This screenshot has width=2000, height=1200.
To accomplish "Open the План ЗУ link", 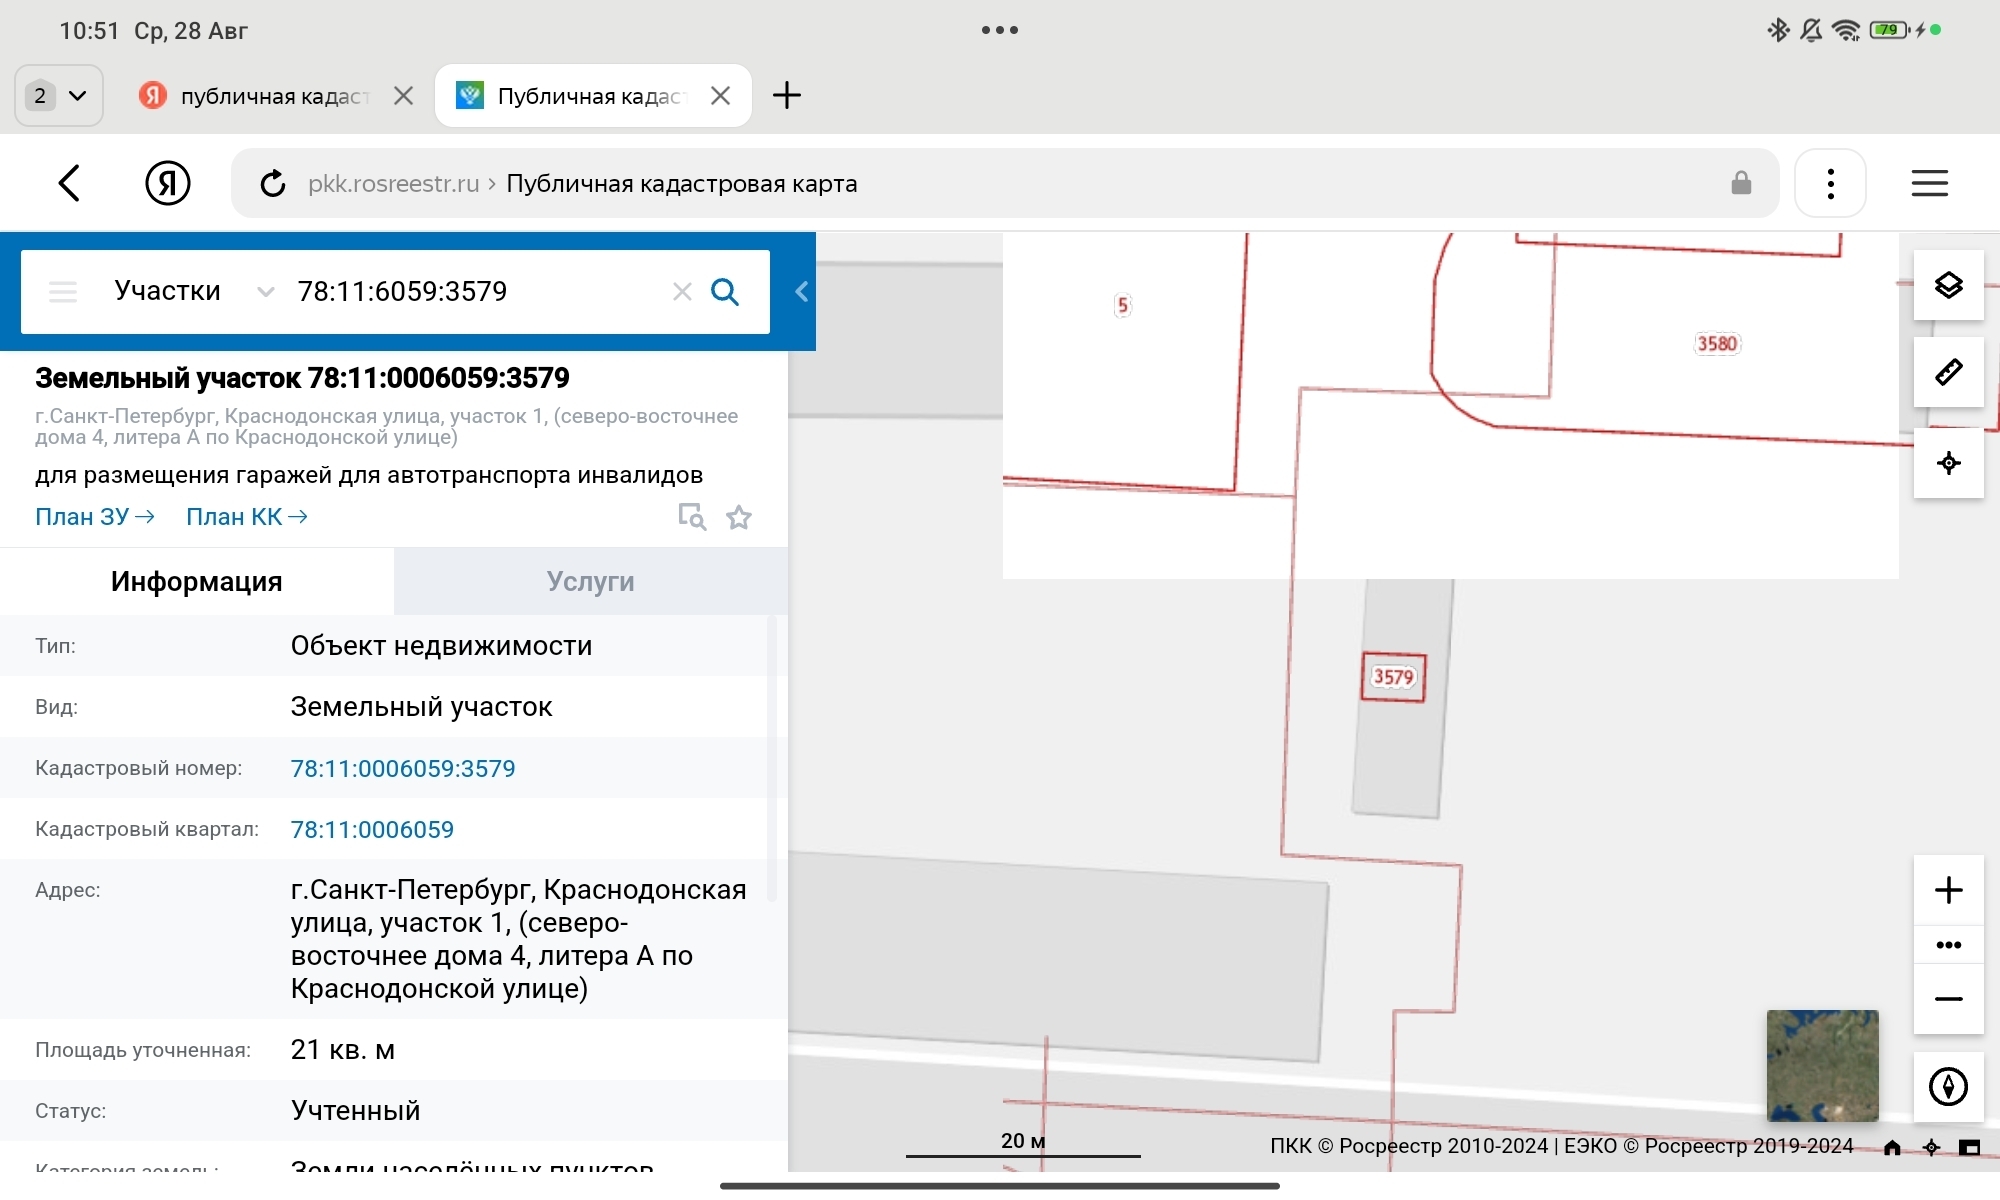I will click(x=95, y=517).
